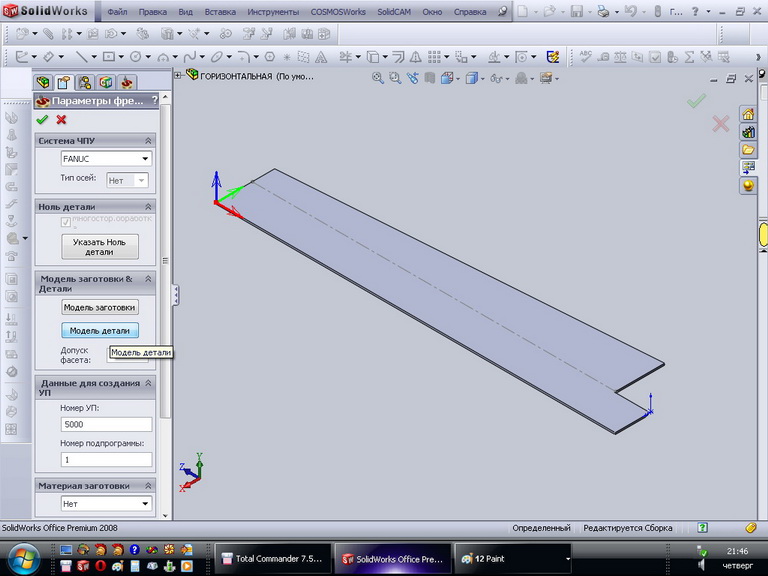
Task: Click the Модель заготовки button
Action: tap(99, 307)
